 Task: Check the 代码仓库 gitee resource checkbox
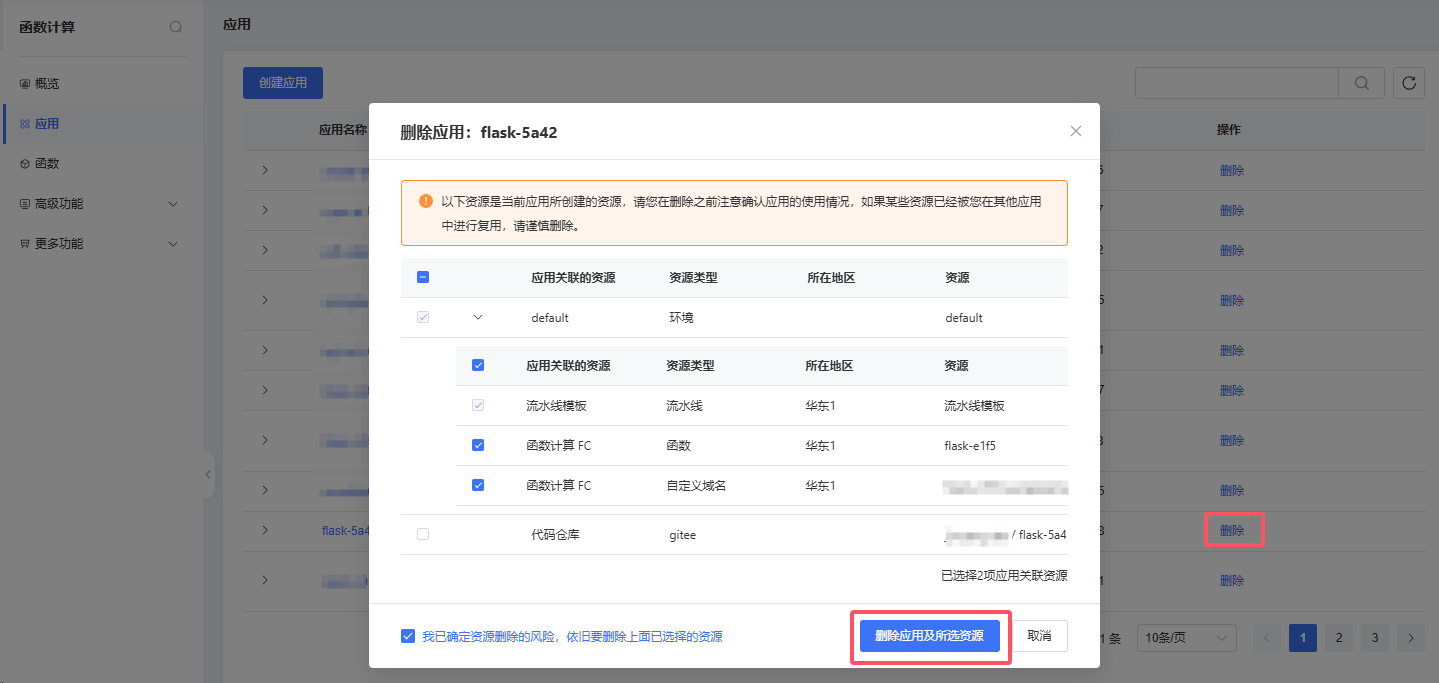pyautogui.click(x=423, y=535)
